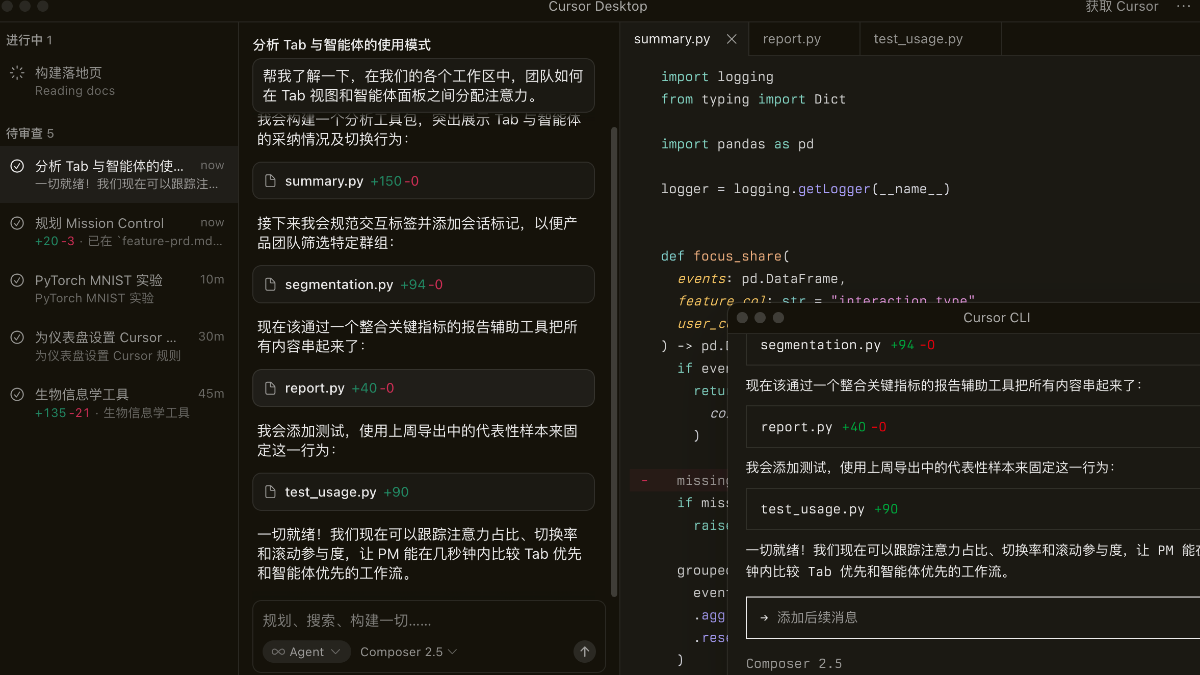Click file icon on report.py card
The width and height of the screenshot is (1200, 675).
(x=270, y=388)
